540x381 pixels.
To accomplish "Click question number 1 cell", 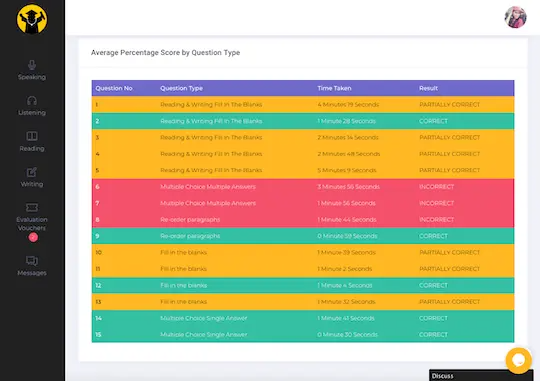I will point(97,104).
